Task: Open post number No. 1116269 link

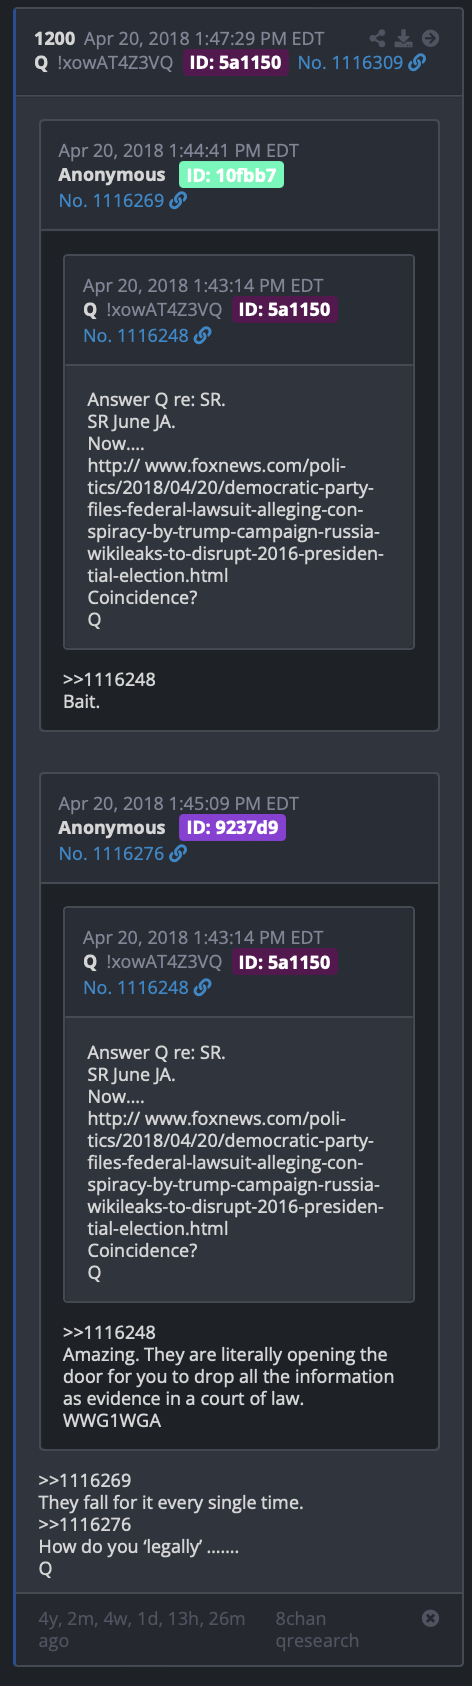Action: 111,200
